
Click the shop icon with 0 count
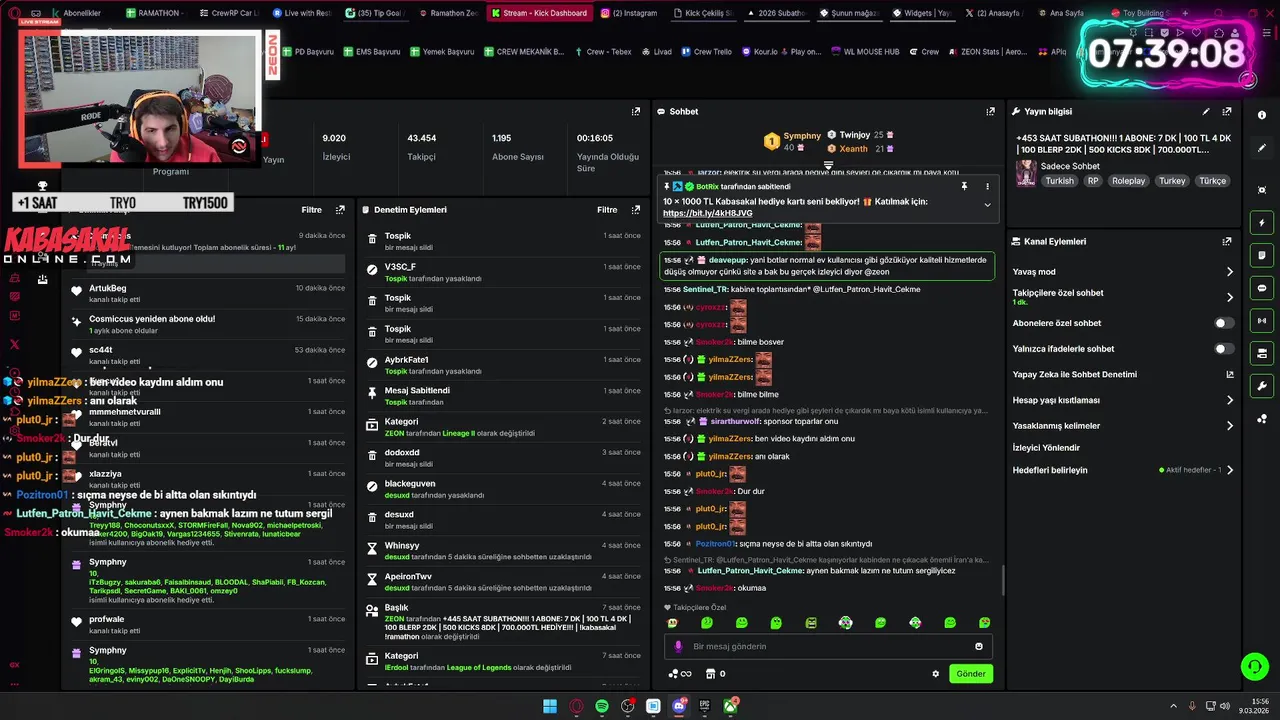(x=713, y=674)
